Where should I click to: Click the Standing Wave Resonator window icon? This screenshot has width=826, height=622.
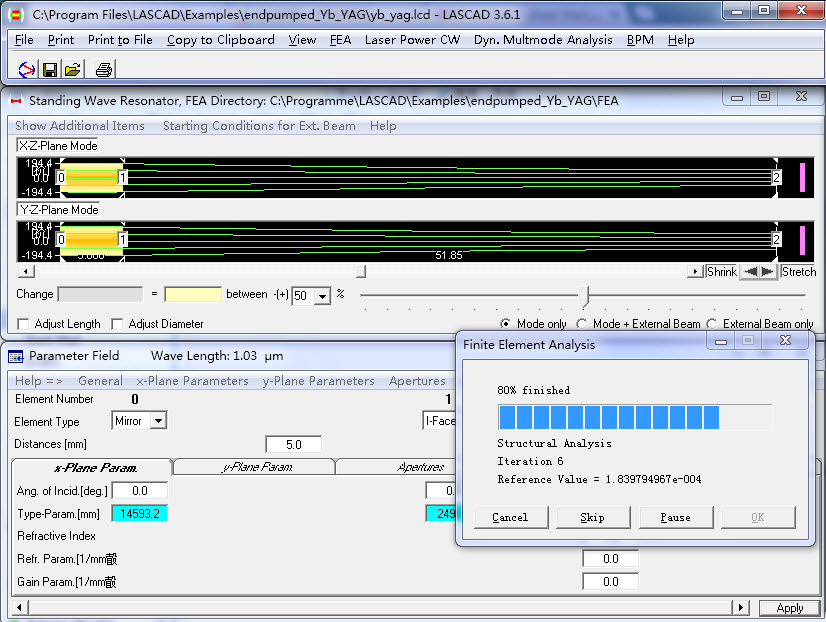click(16, 101)
